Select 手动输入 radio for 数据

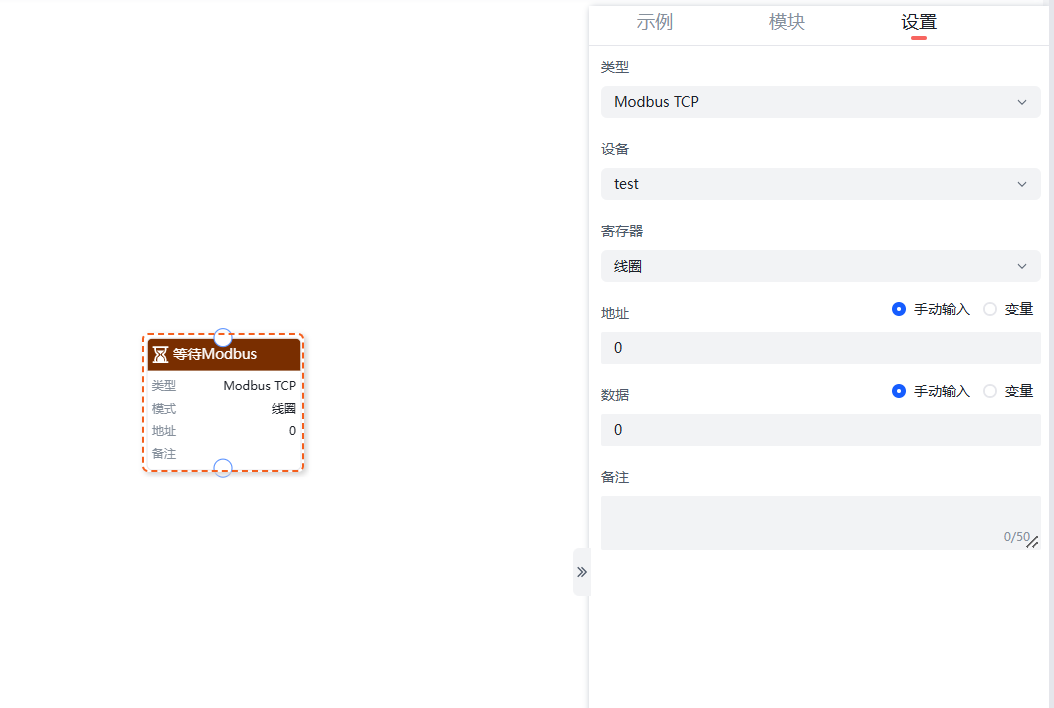click(899, 391)
